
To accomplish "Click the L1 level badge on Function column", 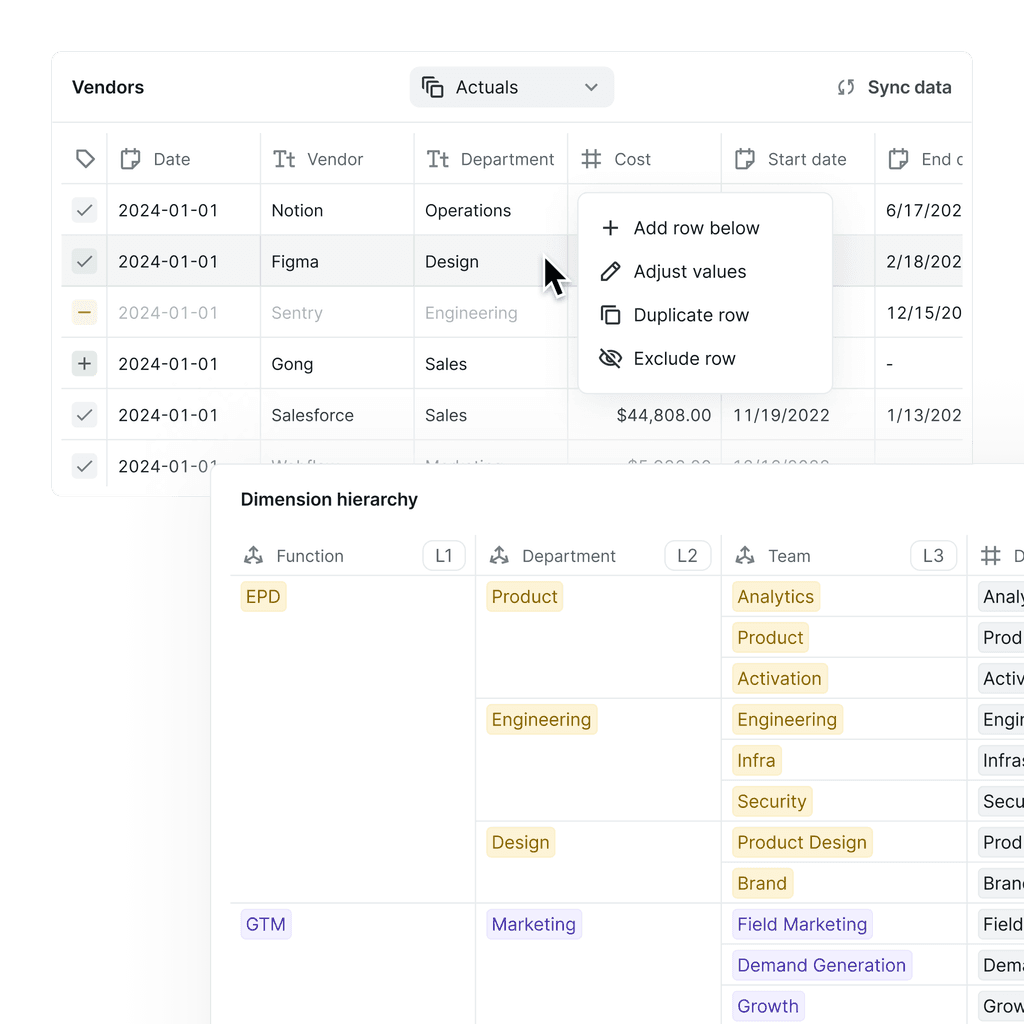I will click(x=444, y=555).
